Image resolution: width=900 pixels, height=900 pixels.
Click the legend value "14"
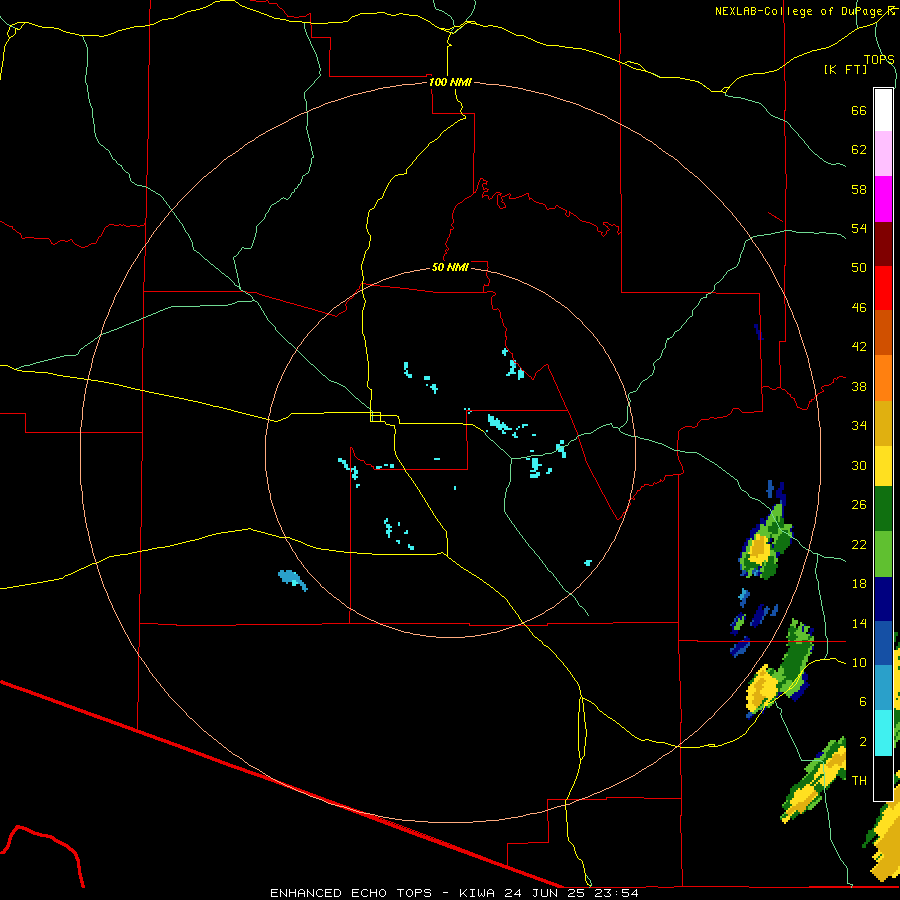(x=859, y=623)
